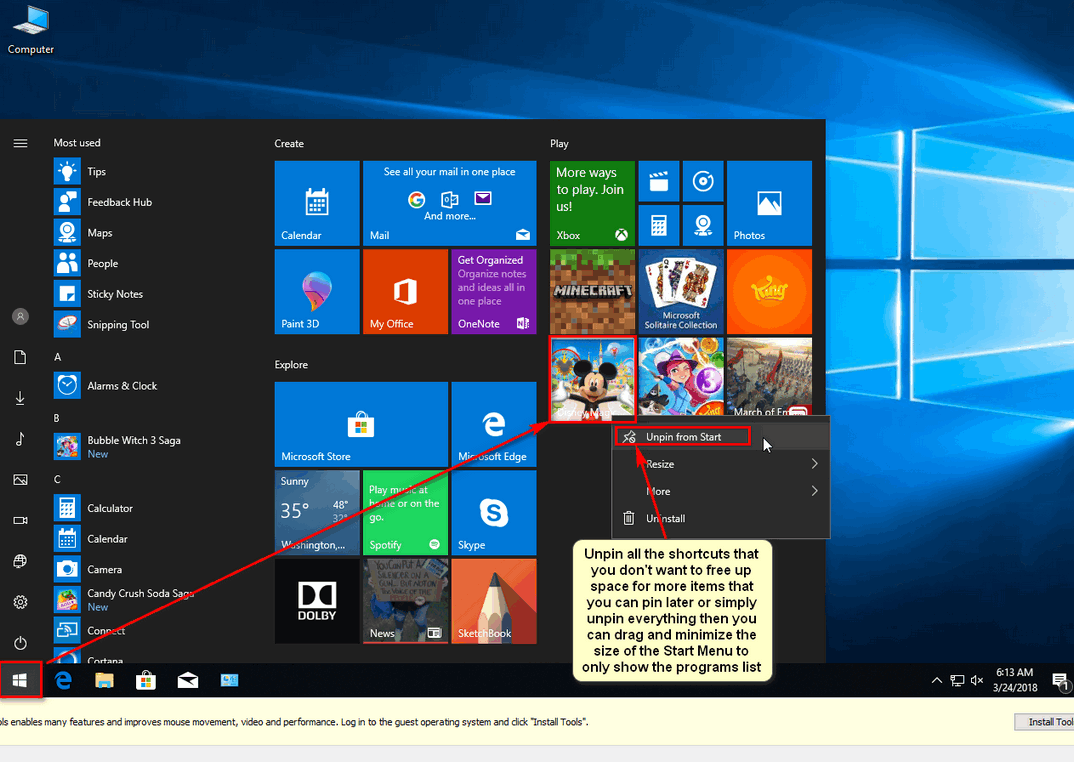Launch Microsoft Edge from the taskbar
Screen dimensions: 1074x762
click(63, 680)
